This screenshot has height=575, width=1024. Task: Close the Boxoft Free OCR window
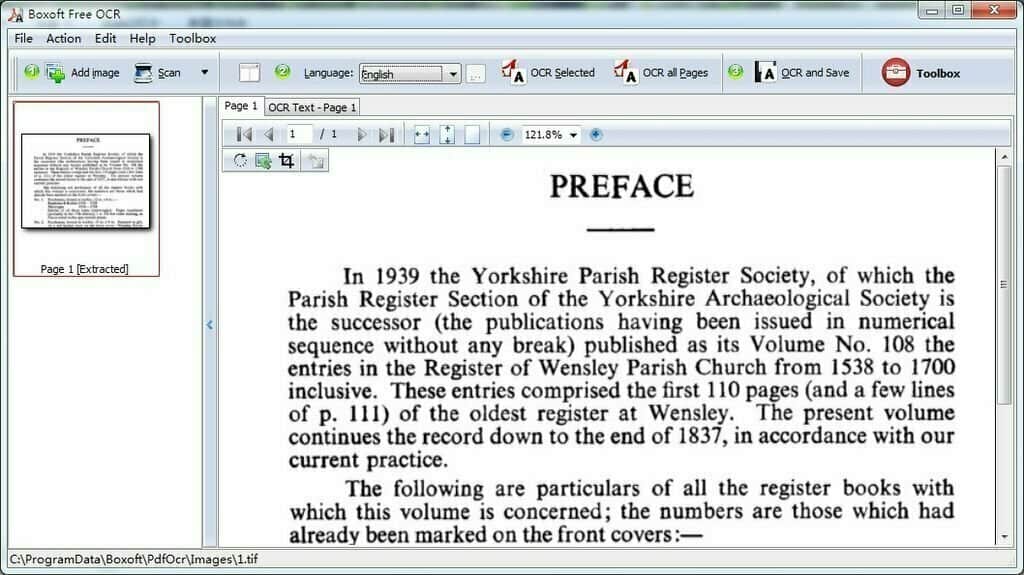[x=994, y=10]
